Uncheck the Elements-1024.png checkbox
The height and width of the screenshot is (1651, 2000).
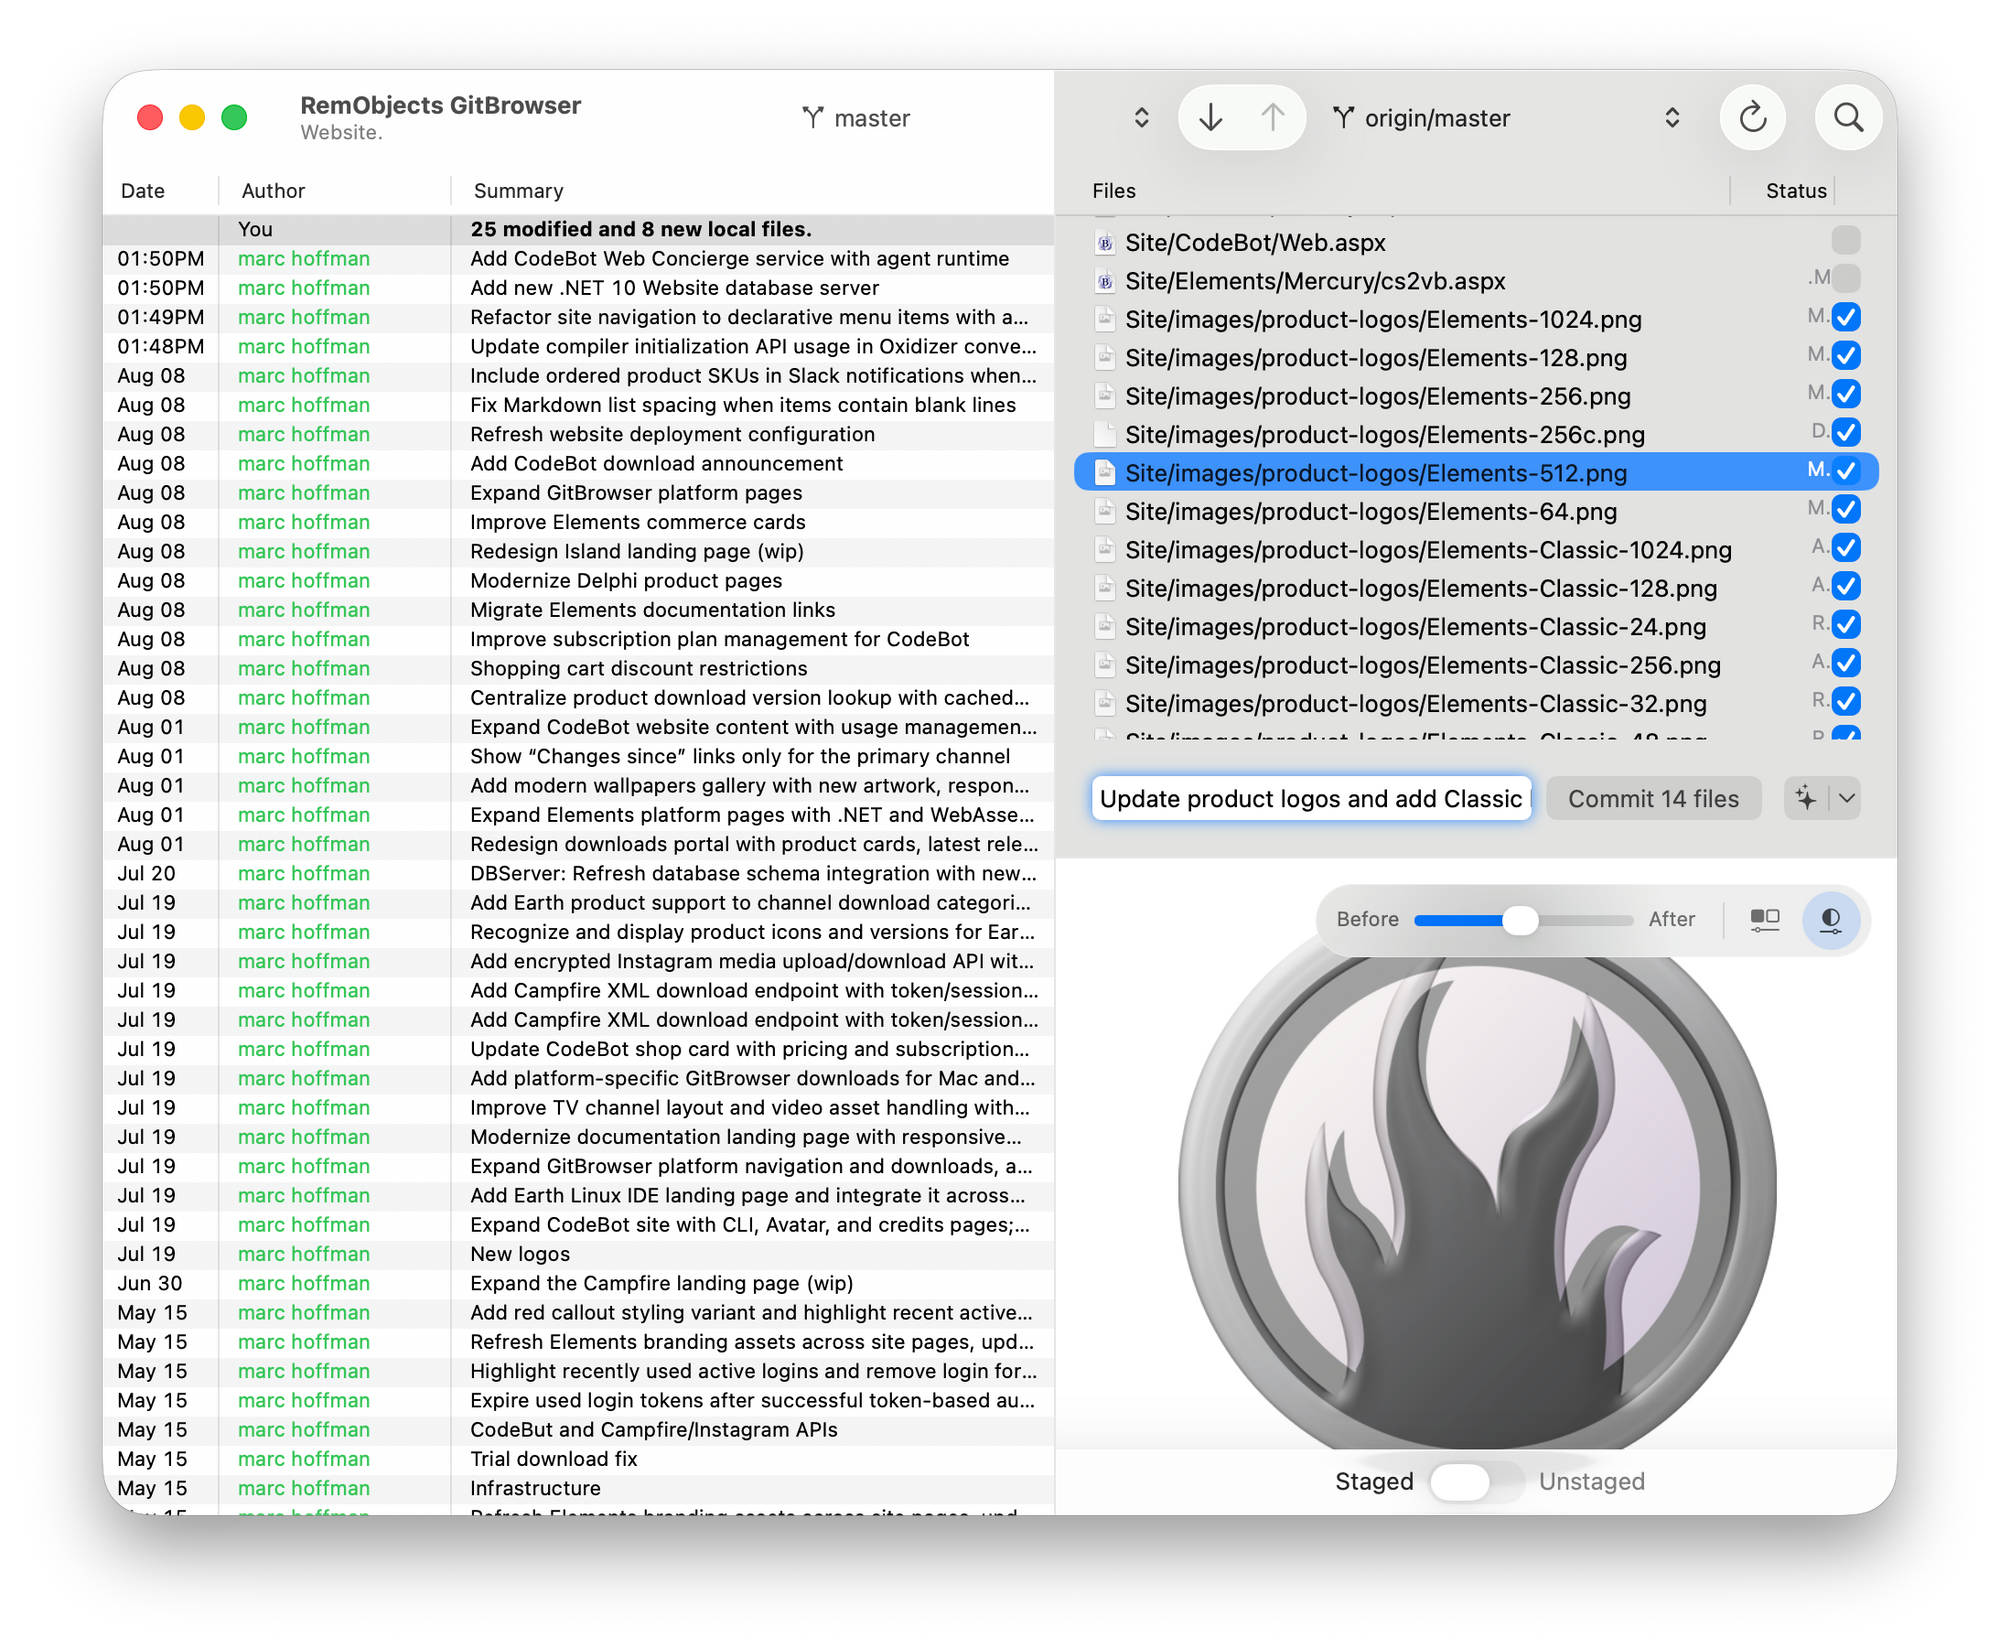pos(1846,317)
